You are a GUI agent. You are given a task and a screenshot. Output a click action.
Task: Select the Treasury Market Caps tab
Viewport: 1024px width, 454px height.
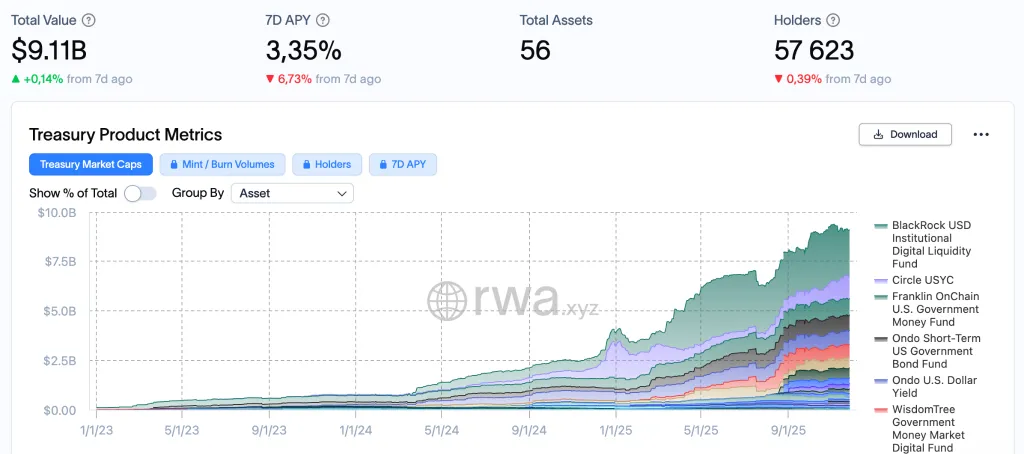point(91,165)
